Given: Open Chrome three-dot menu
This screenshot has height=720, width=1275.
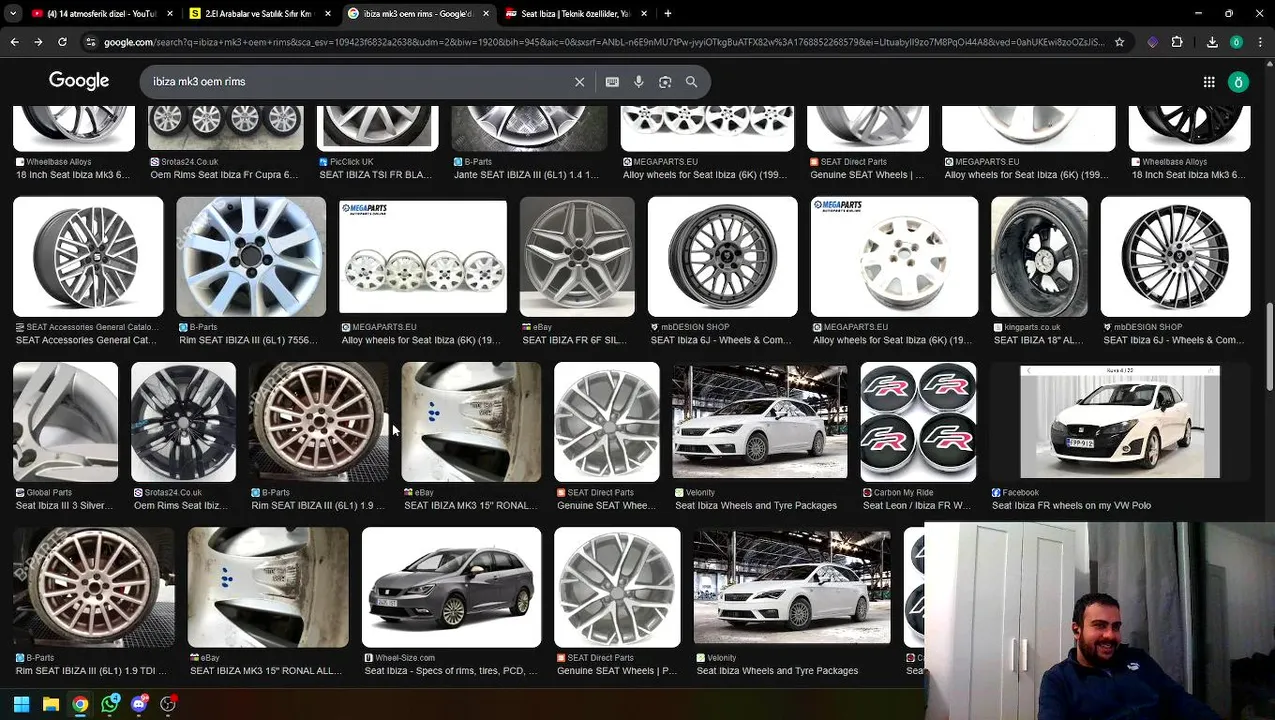Looking at the screenshot, I should (1259, 42).
